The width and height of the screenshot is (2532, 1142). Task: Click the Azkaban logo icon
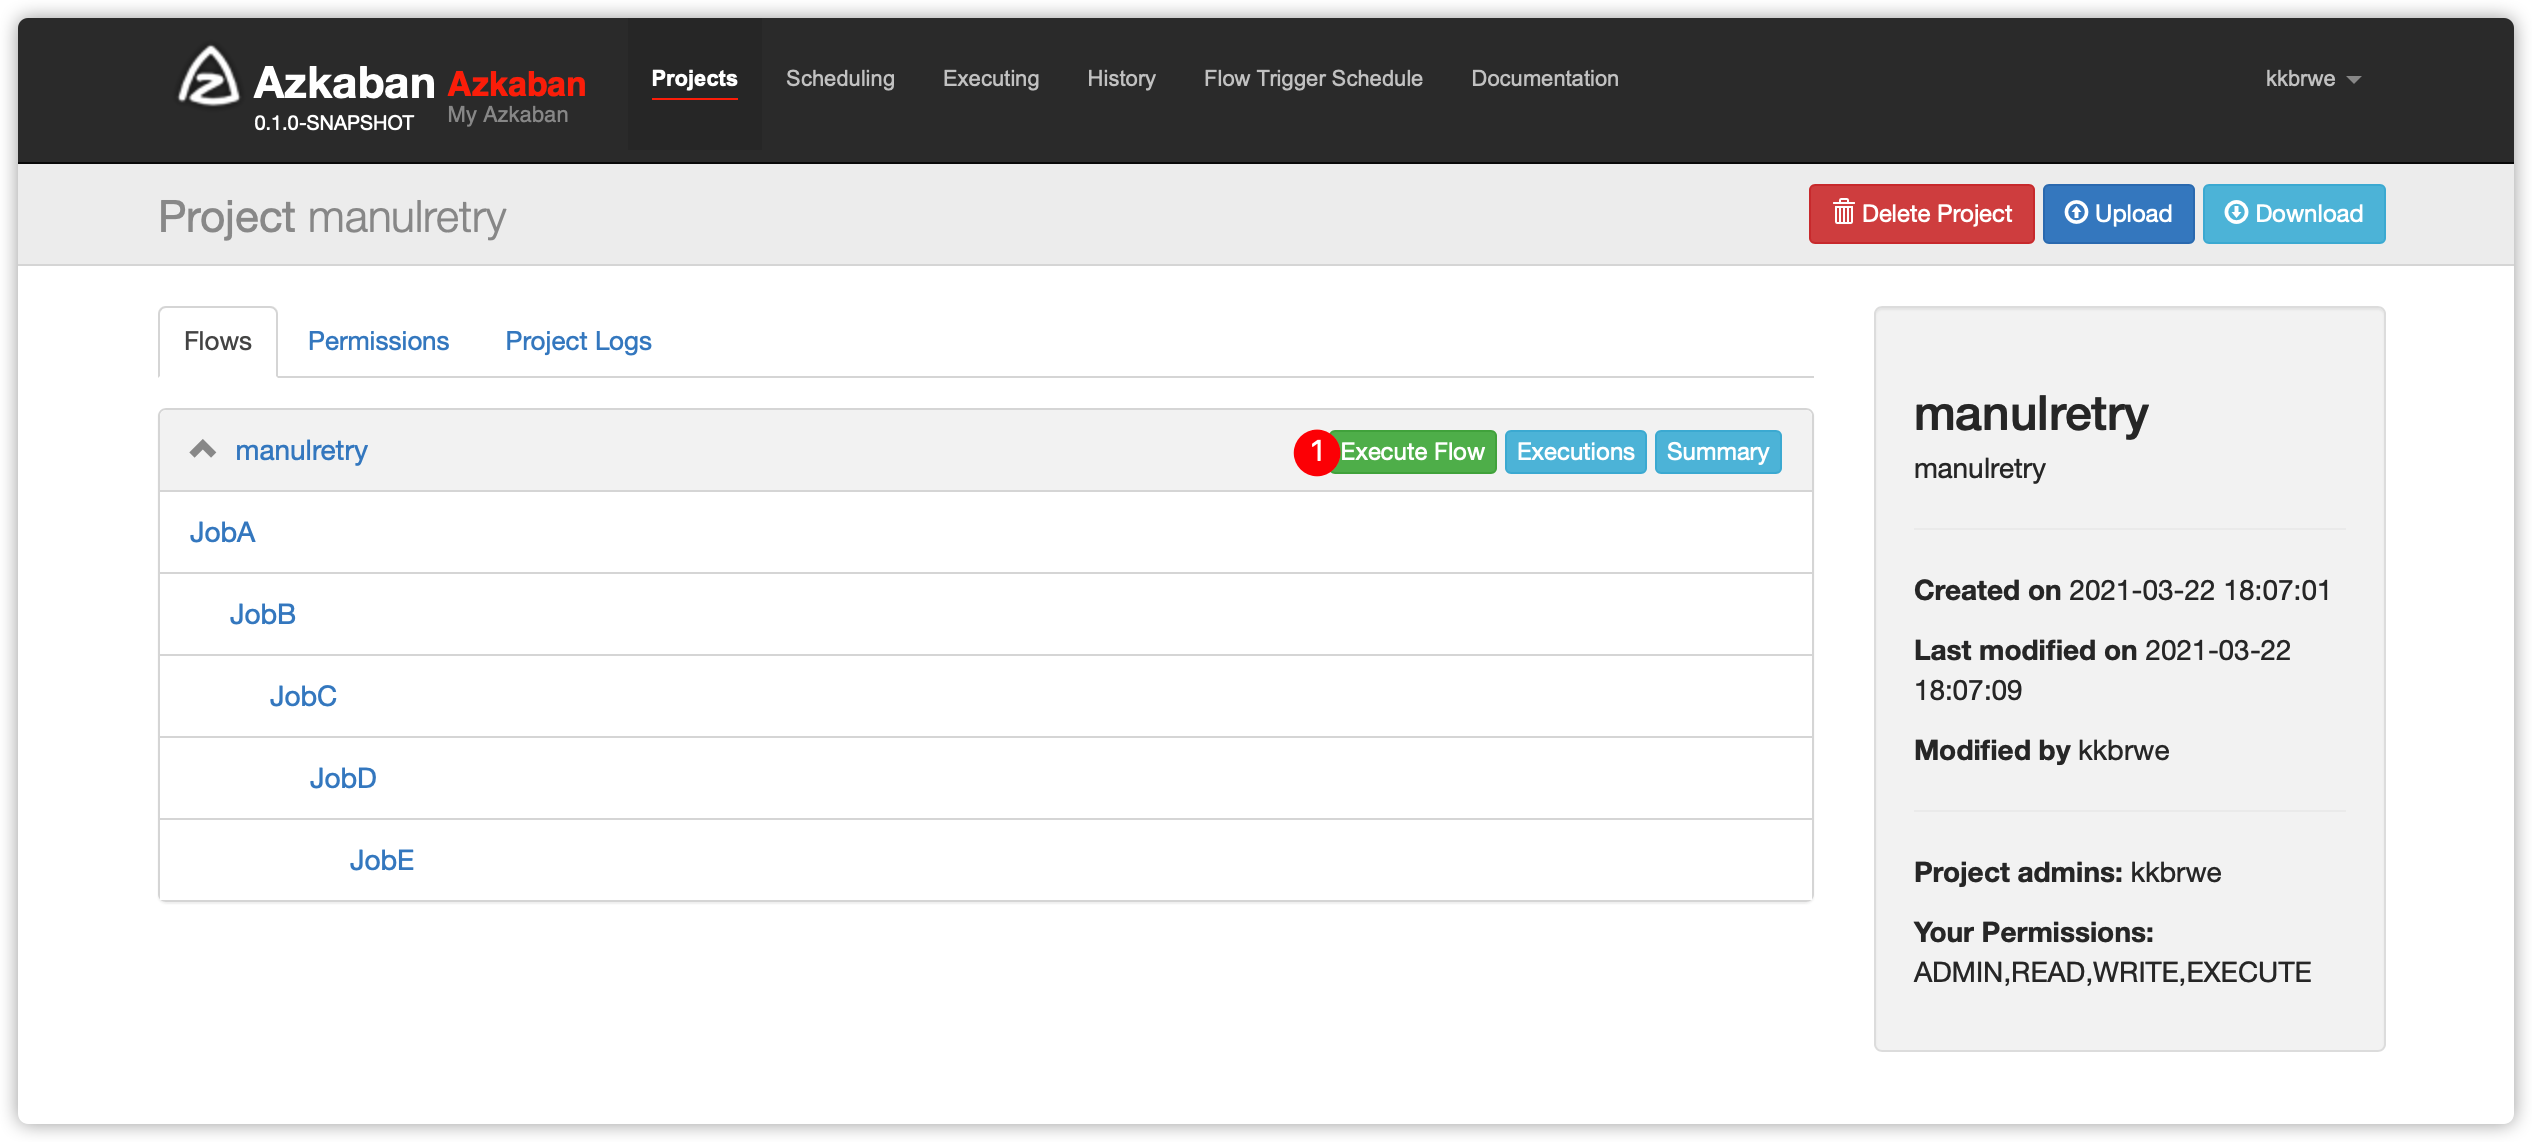point(208,77)
